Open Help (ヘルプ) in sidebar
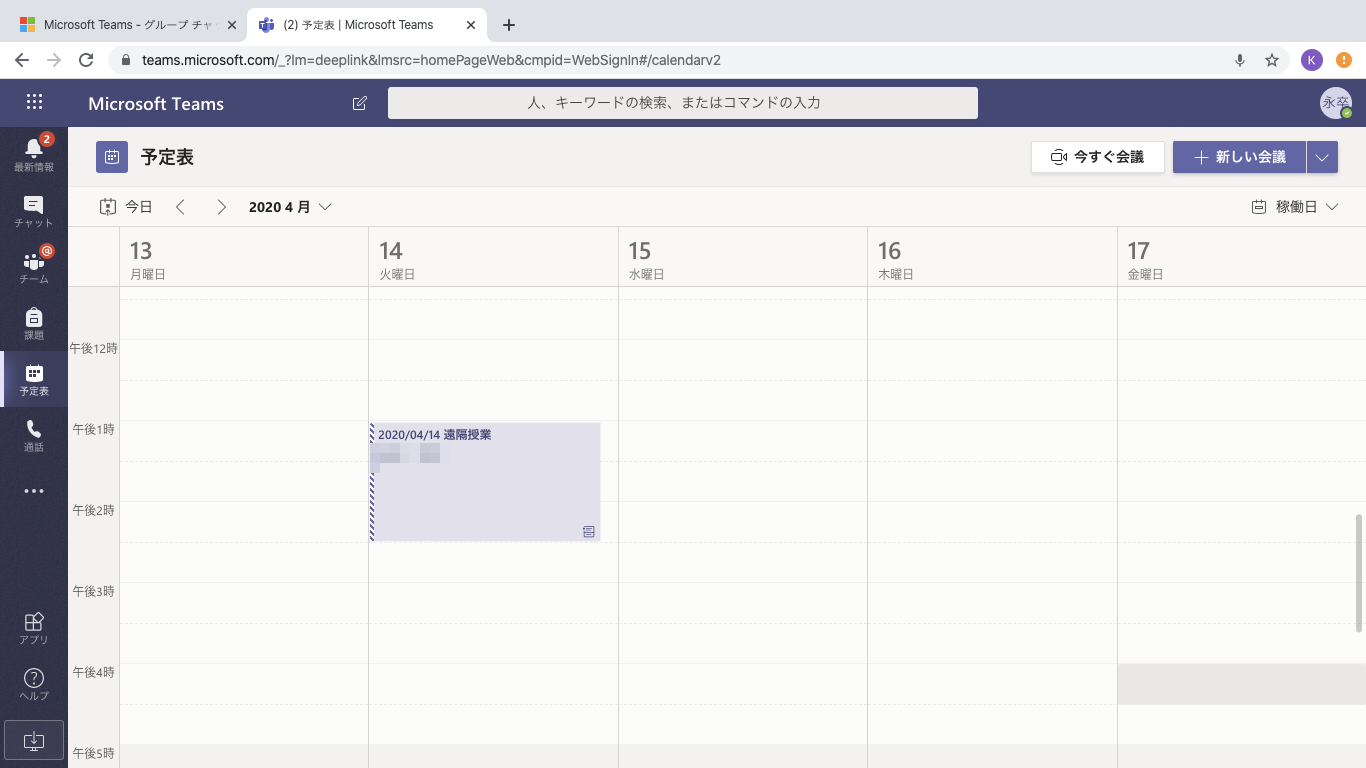The height and width of the screenshot is (768, 1366). (34, 684)
